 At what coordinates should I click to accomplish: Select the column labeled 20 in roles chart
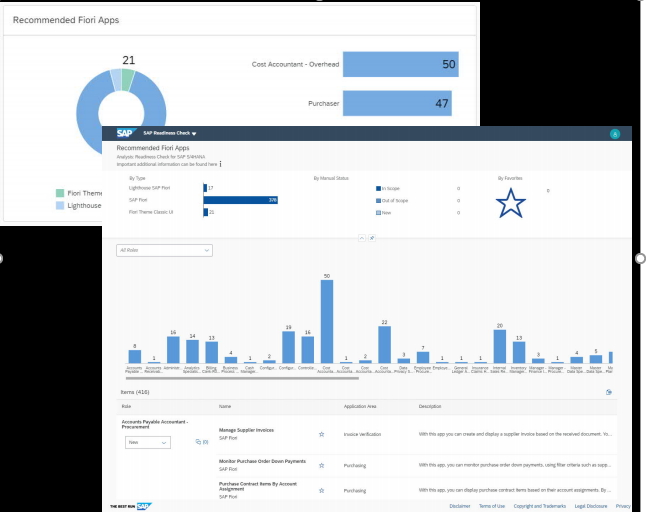tap(500, 346)
